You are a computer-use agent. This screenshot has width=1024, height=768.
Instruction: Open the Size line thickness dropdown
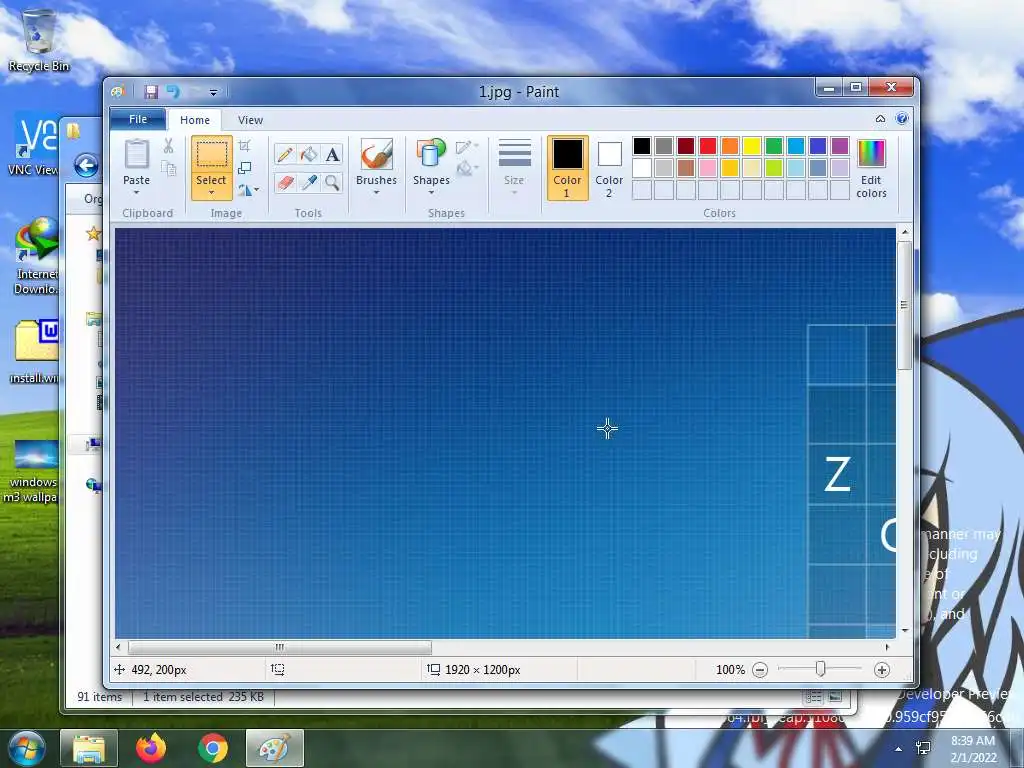click(514, 167)
